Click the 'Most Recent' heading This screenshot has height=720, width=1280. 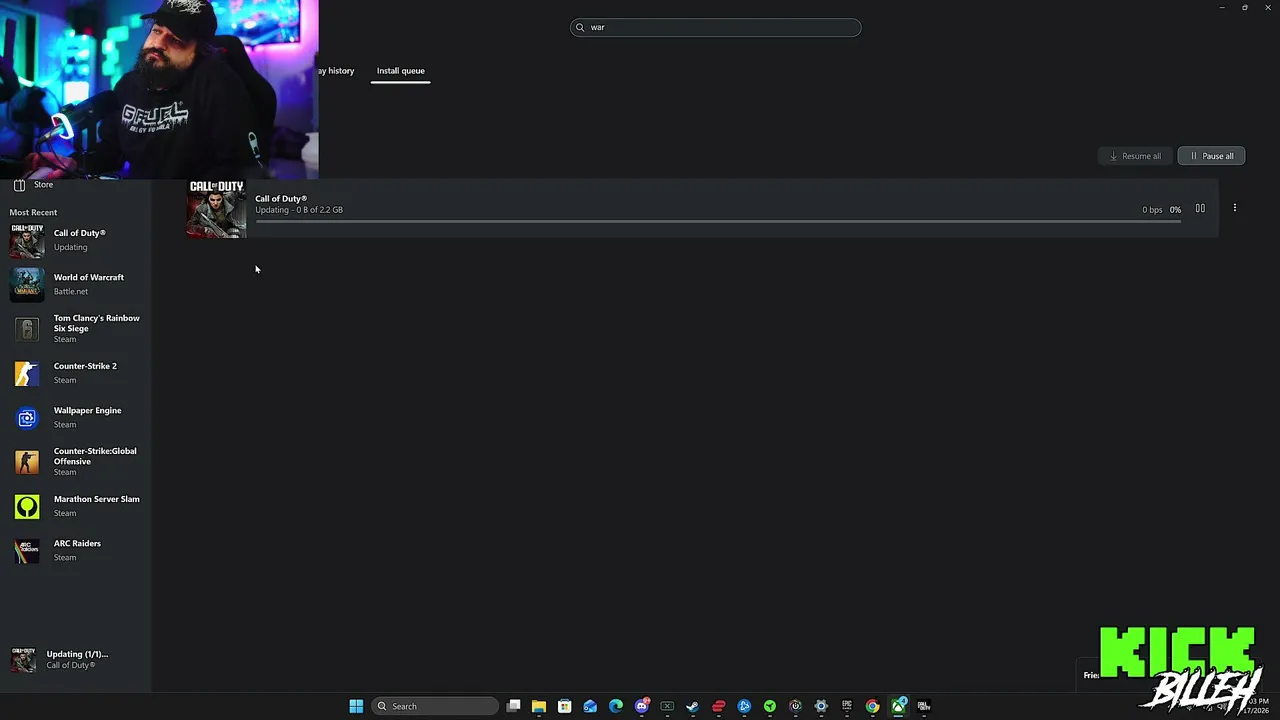coord(33,212)
